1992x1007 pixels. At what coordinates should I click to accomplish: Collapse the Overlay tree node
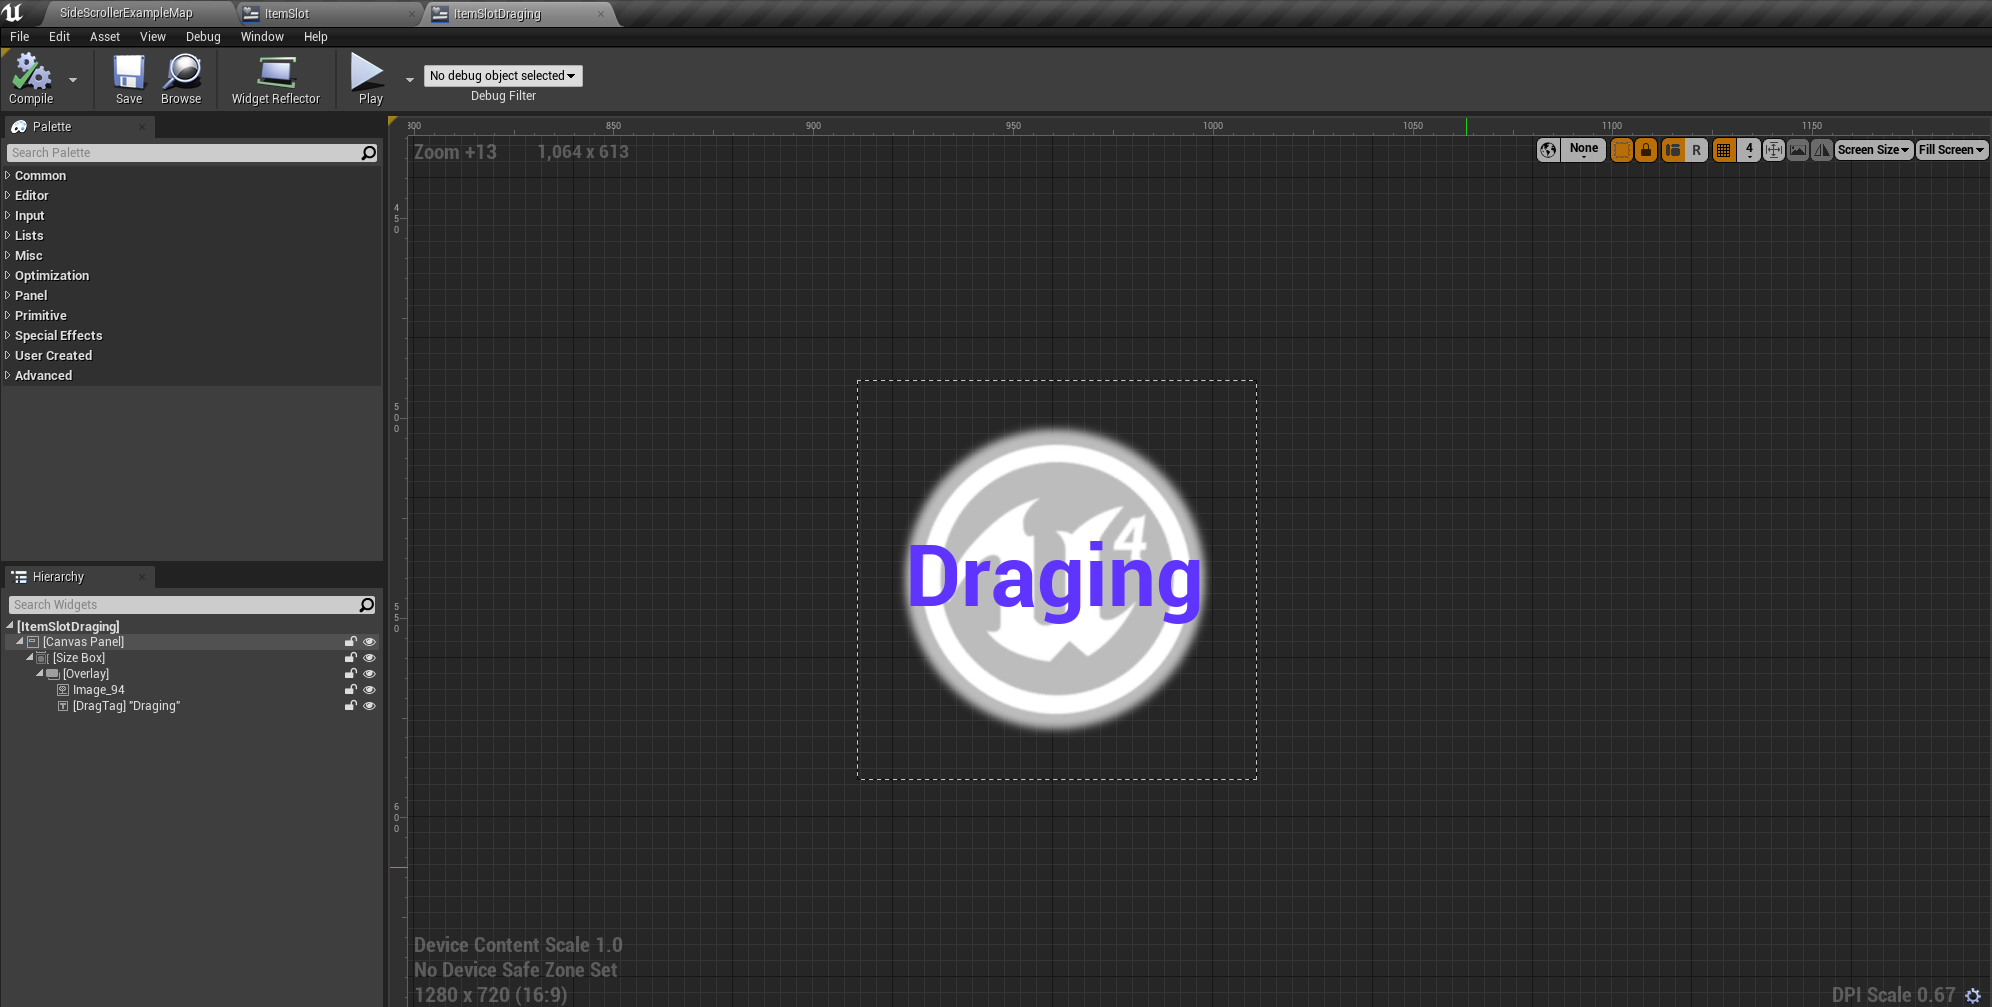click(x=40, y=674)
